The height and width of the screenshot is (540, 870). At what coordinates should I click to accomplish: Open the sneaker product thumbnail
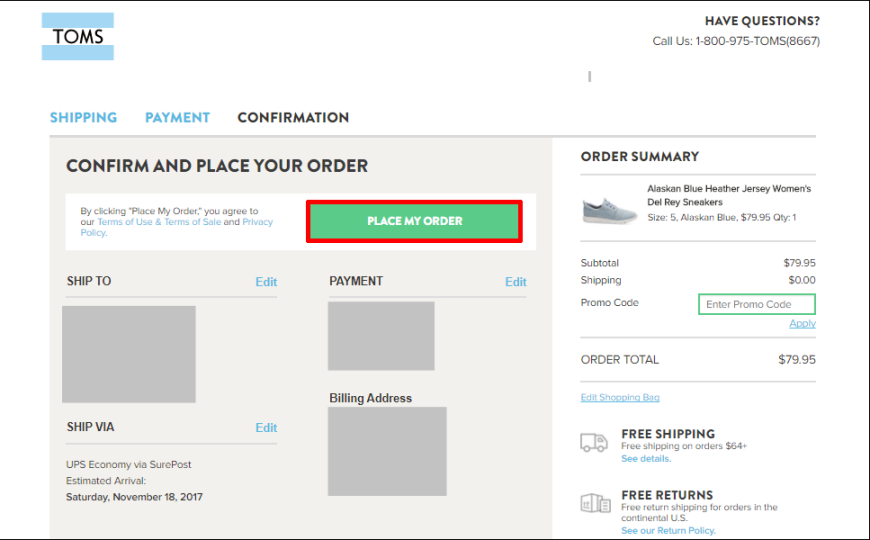tap(610, 209)
